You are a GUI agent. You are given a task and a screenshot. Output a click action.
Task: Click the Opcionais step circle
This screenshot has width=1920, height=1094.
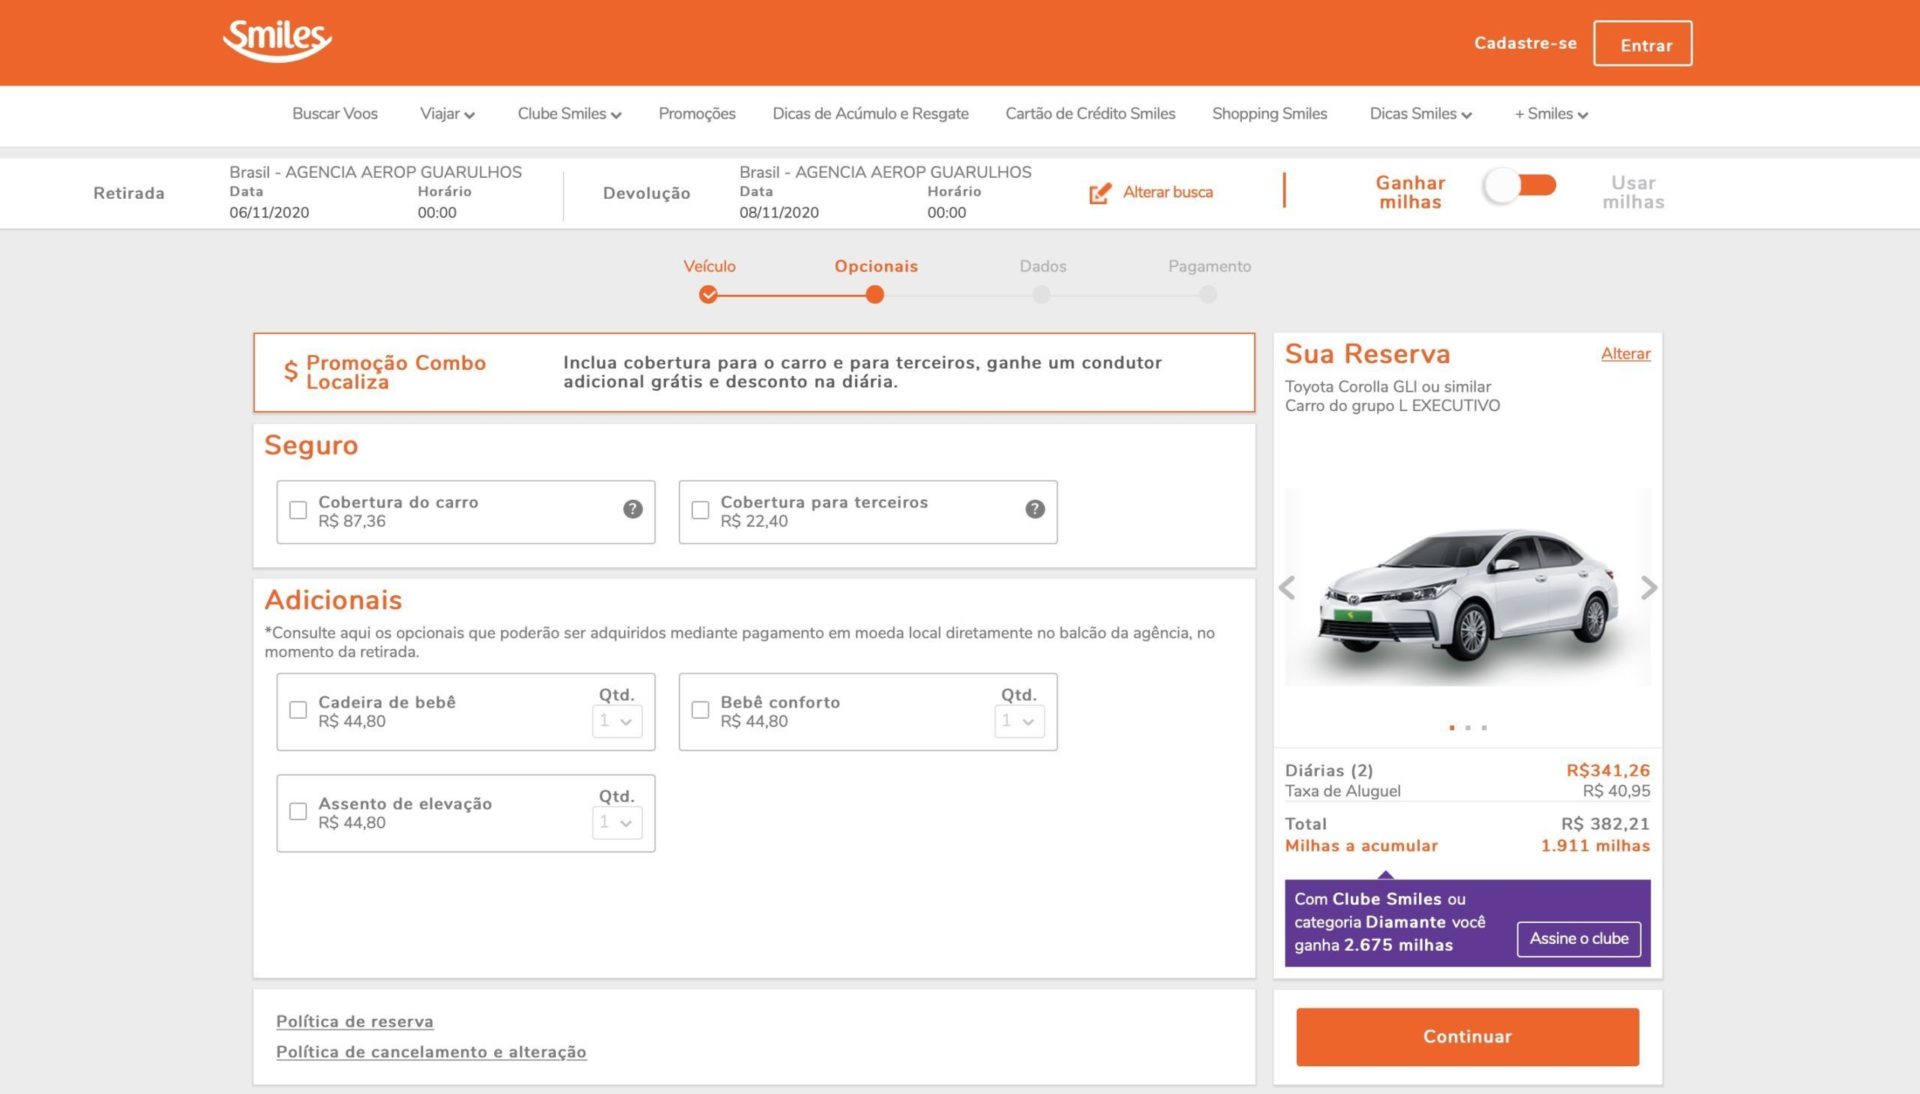(x=875, y=294)
